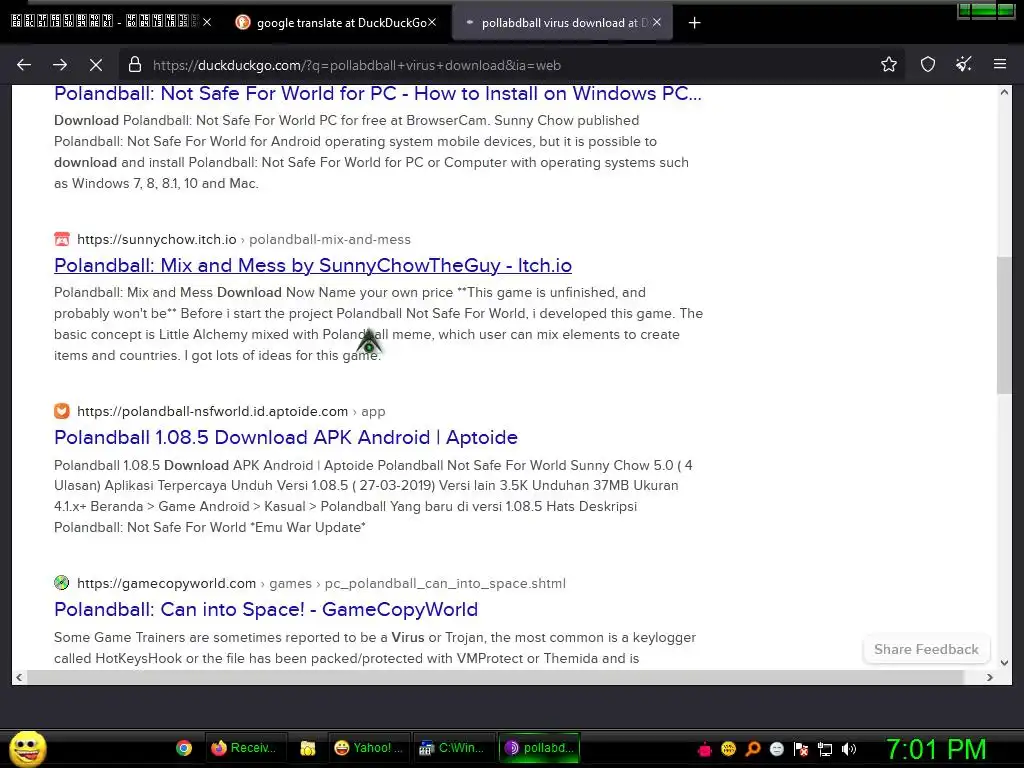Open Polandball: Not Safe For World for PC result
The image size is (1024, 768).
click(x=377, y=93)
